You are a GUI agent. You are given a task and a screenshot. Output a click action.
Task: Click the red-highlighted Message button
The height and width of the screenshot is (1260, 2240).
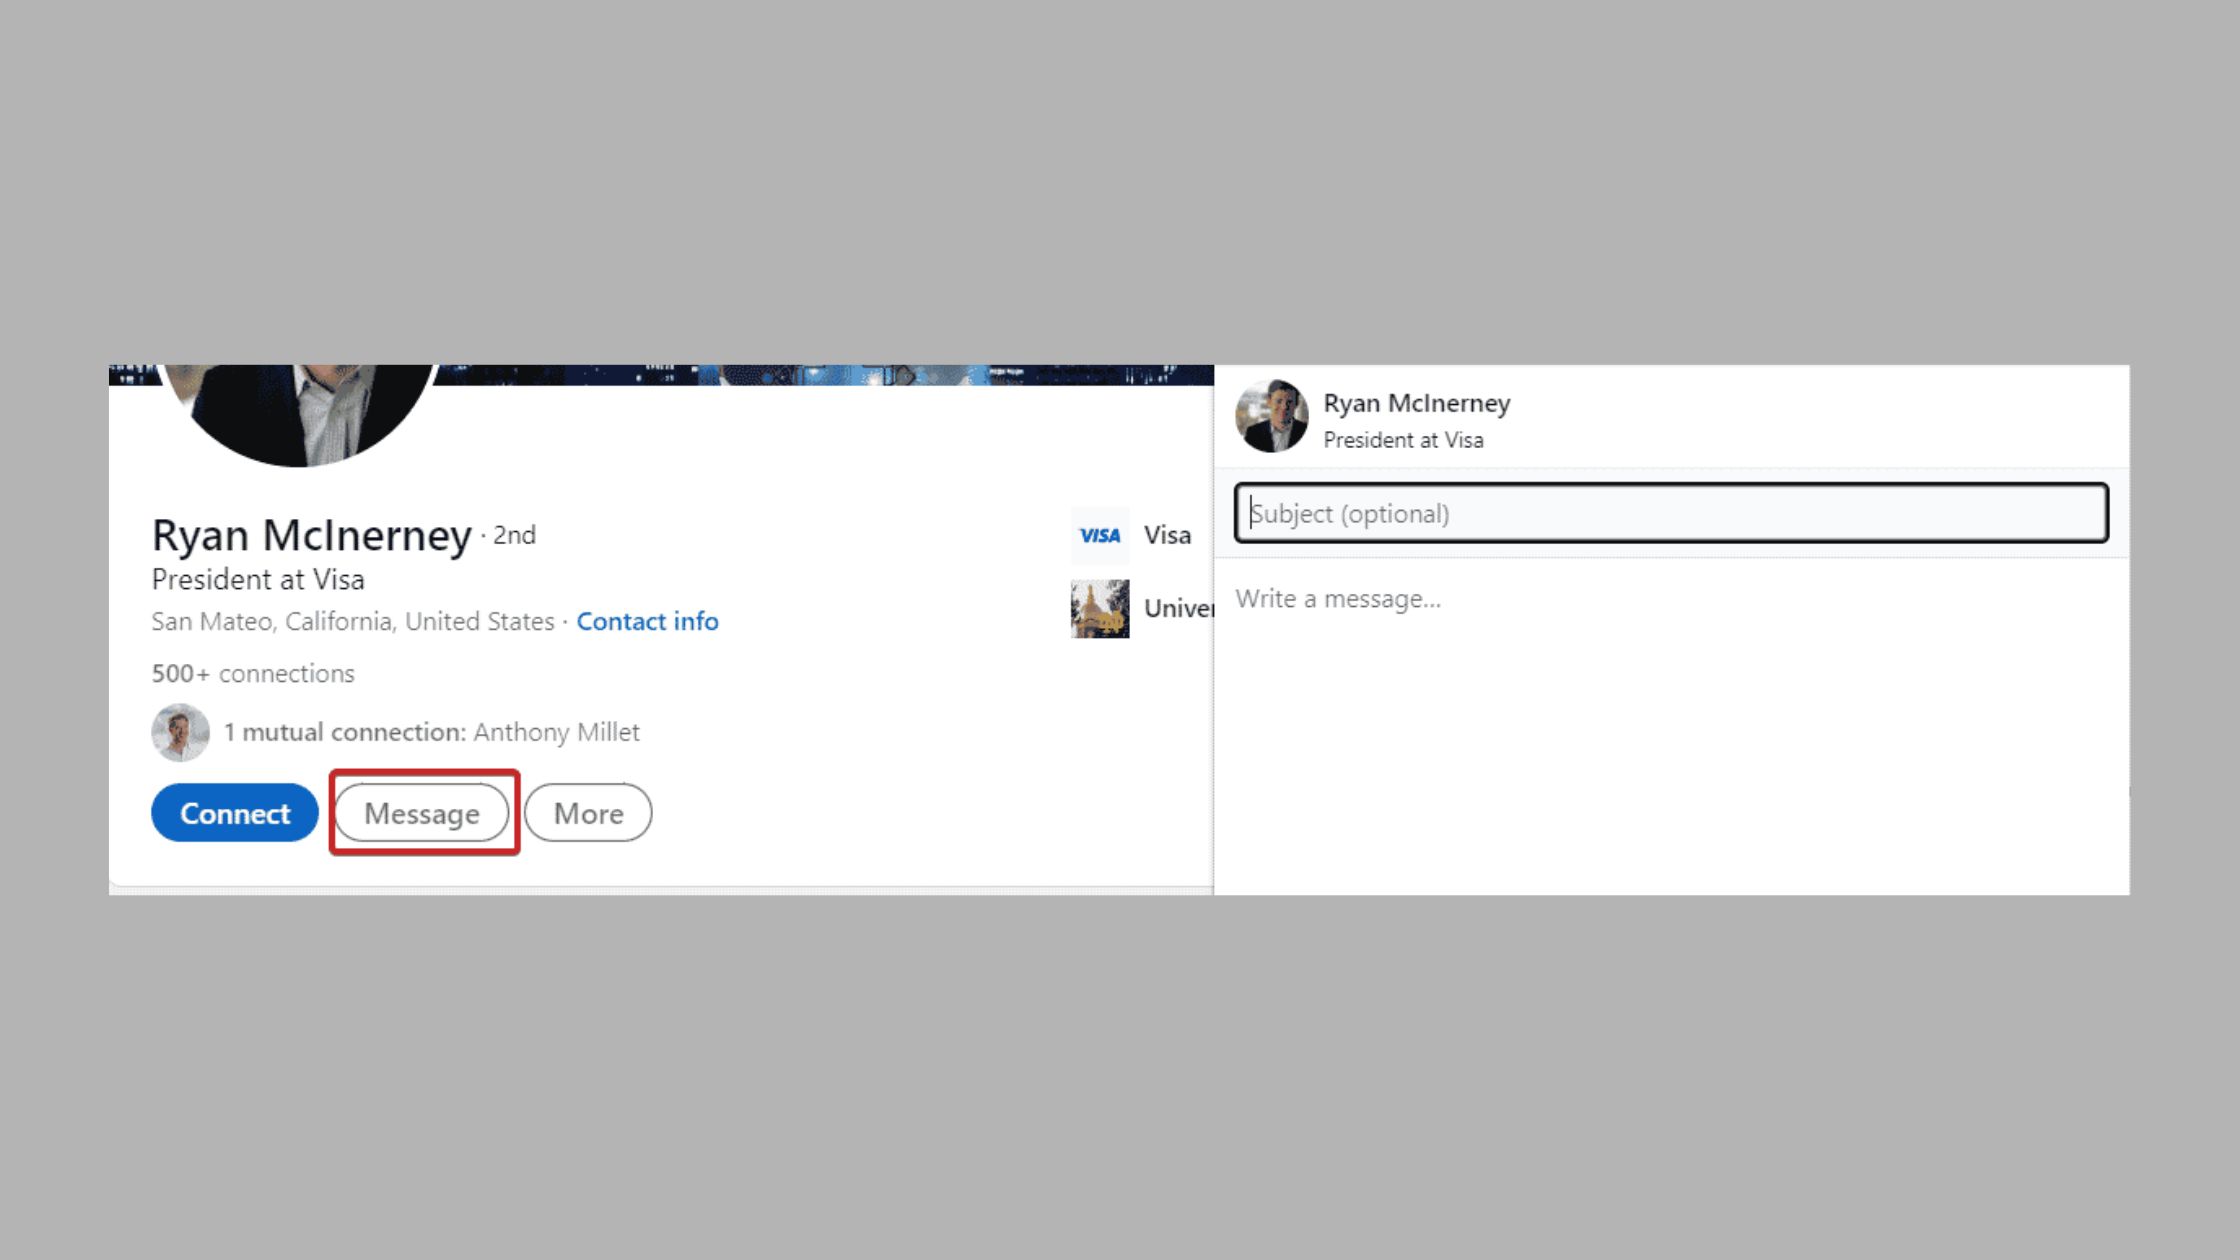coord(423,813)
